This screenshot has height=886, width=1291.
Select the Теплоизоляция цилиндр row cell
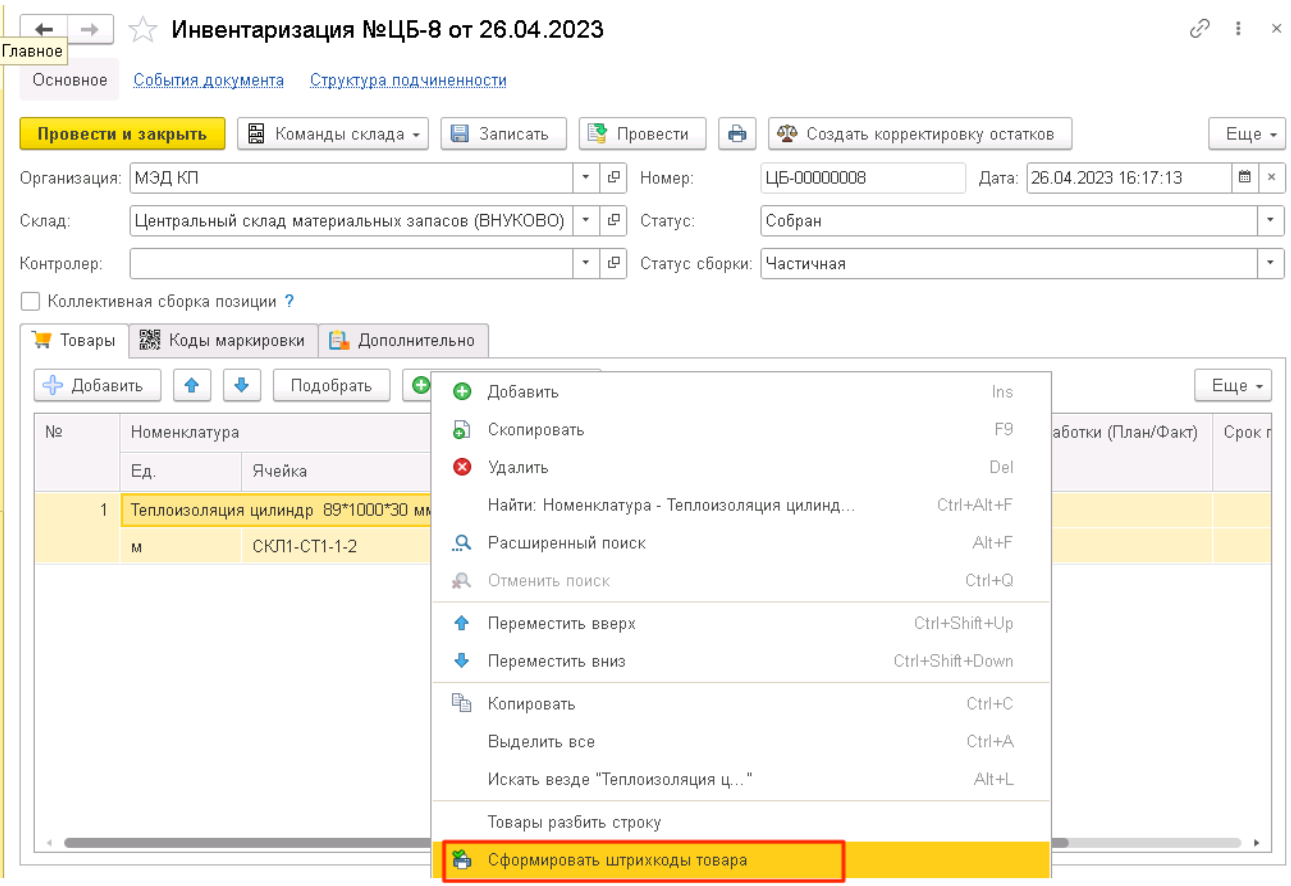277,510
